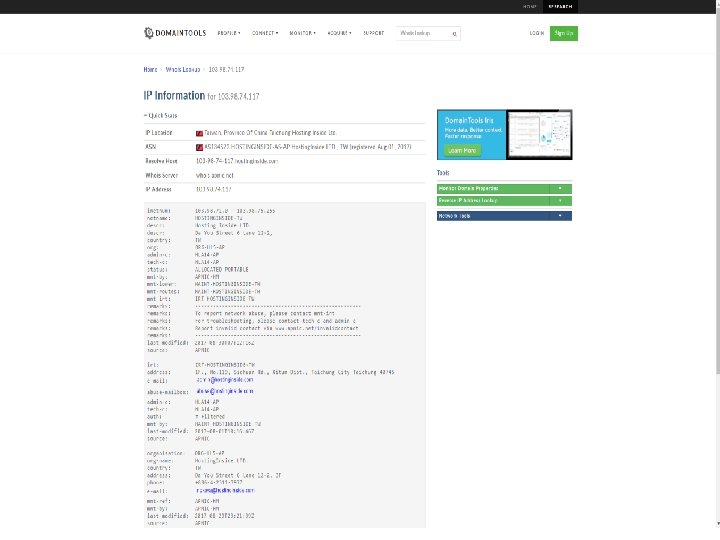
Task: Select the Whois Server value text
Action: [214, 175]
